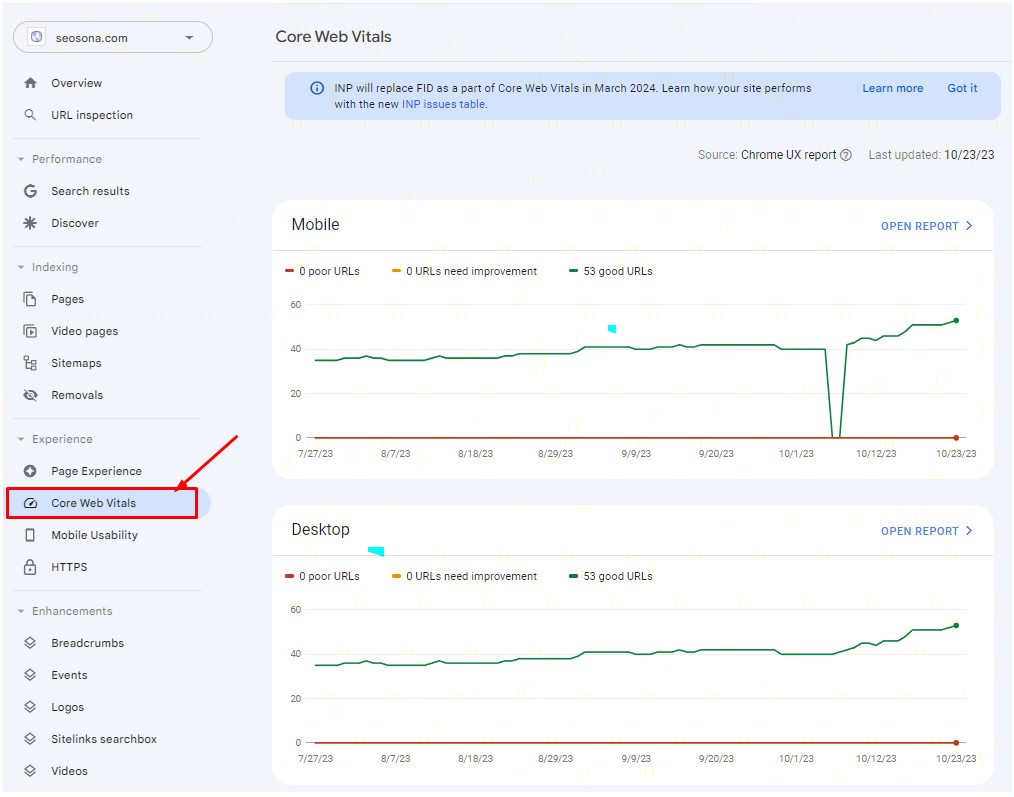Image resolution: width=1014 pixels, height=797 pixels.
Task: Open the INP issues table link
Action: [x=443, y=104]
